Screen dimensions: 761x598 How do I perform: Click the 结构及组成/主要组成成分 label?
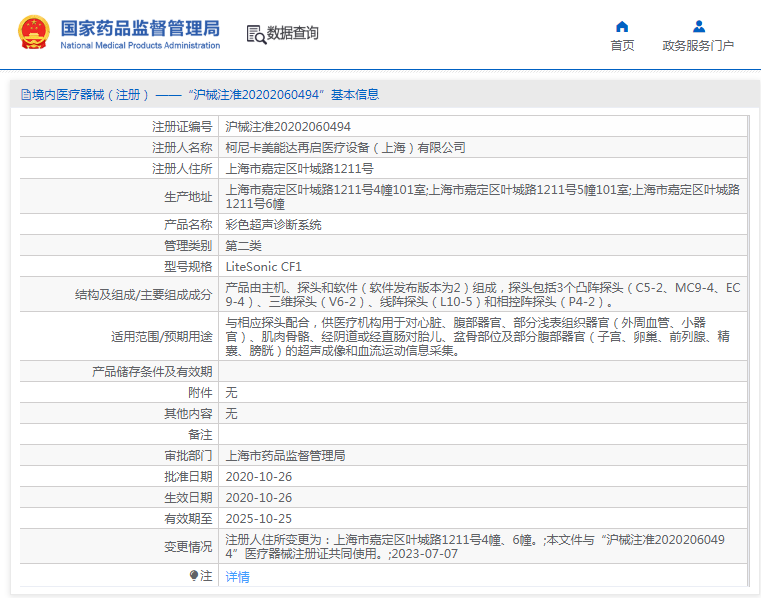click(144, 295)
